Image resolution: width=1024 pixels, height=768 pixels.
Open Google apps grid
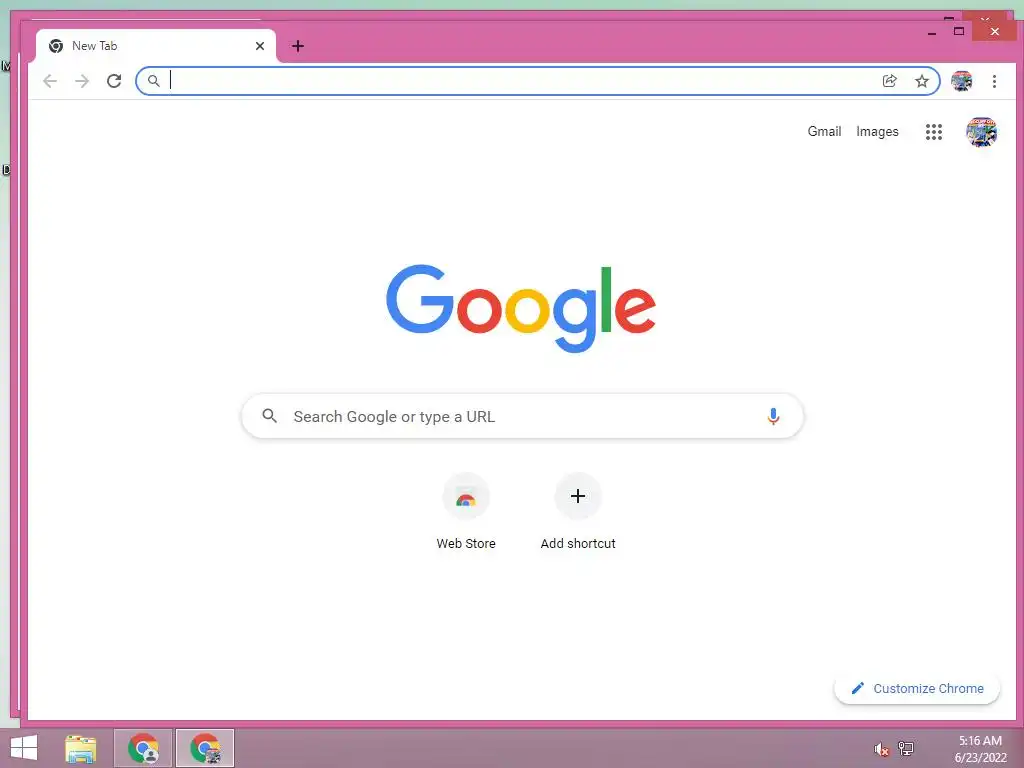coord(934,132)
